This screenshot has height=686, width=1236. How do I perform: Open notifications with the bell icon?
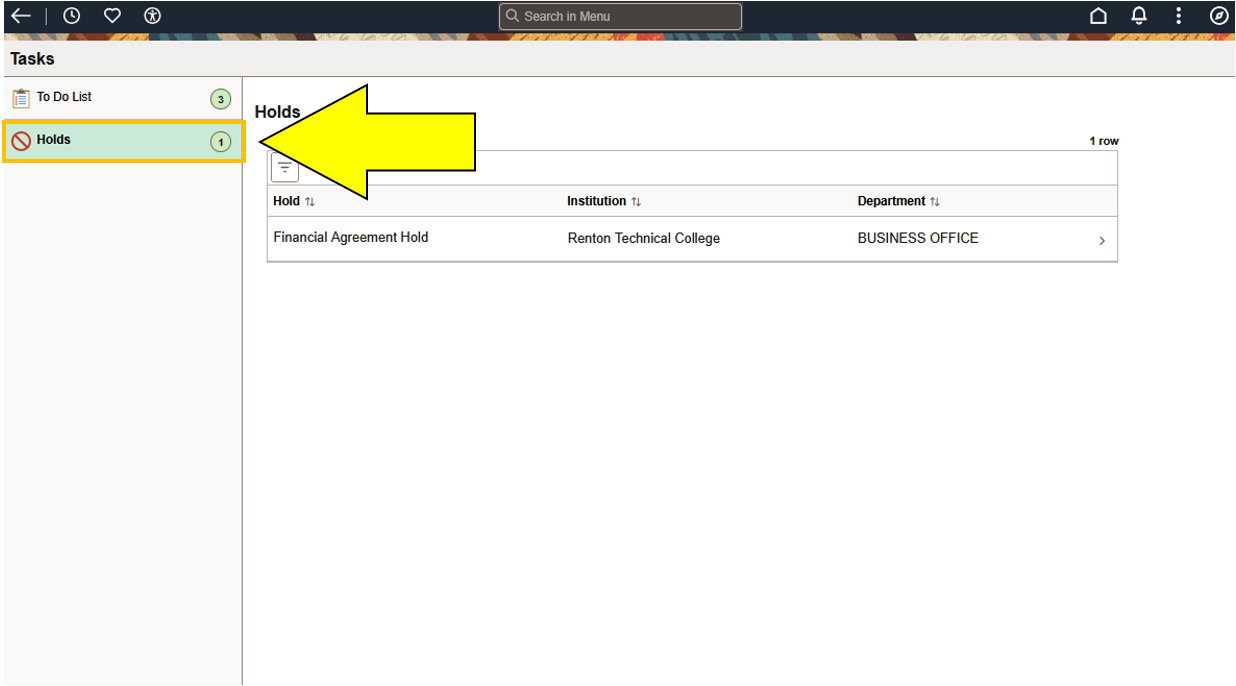coord(1138,15)
